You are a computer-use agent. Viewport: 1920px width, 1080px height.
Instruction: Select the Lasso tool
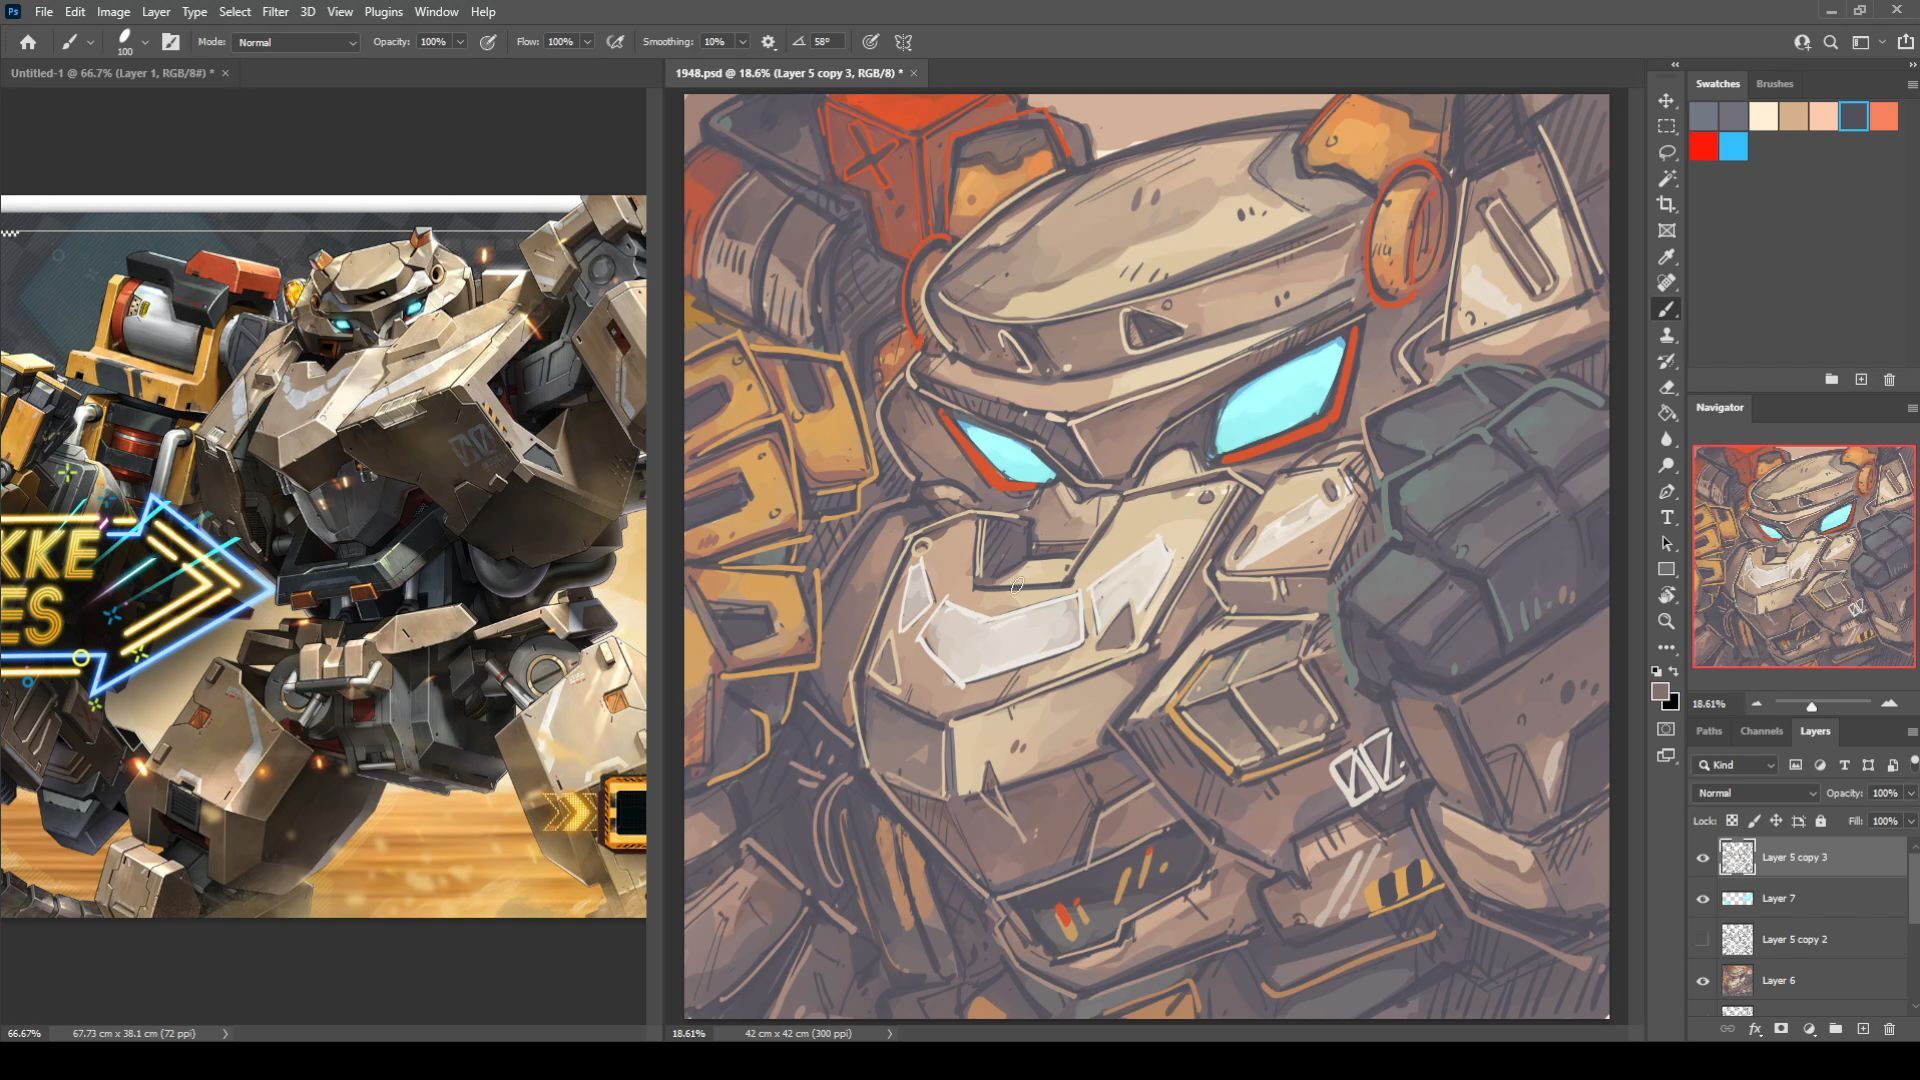1666,152
